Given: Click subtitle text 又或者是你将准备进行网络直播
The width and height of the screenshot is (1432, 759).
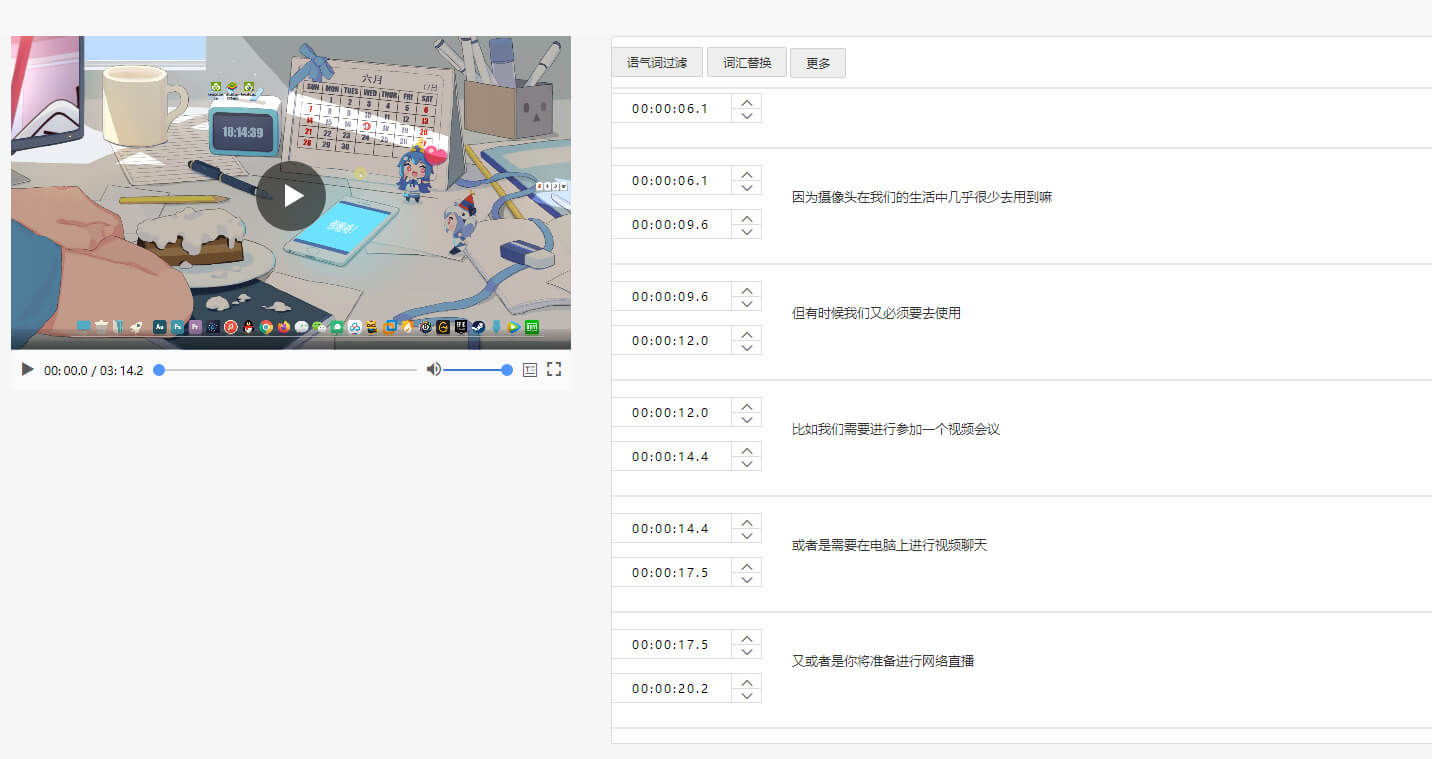Looking at the screenshot, I should pos(883,662).
